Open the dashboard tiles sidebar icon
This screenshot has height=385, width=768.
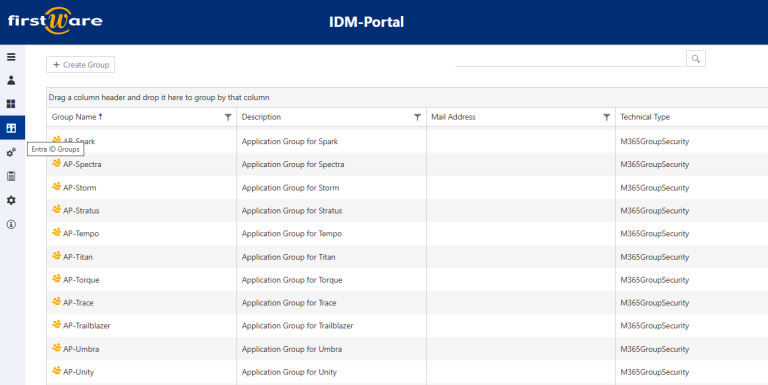pyautogui.click(x=11, y=104)
